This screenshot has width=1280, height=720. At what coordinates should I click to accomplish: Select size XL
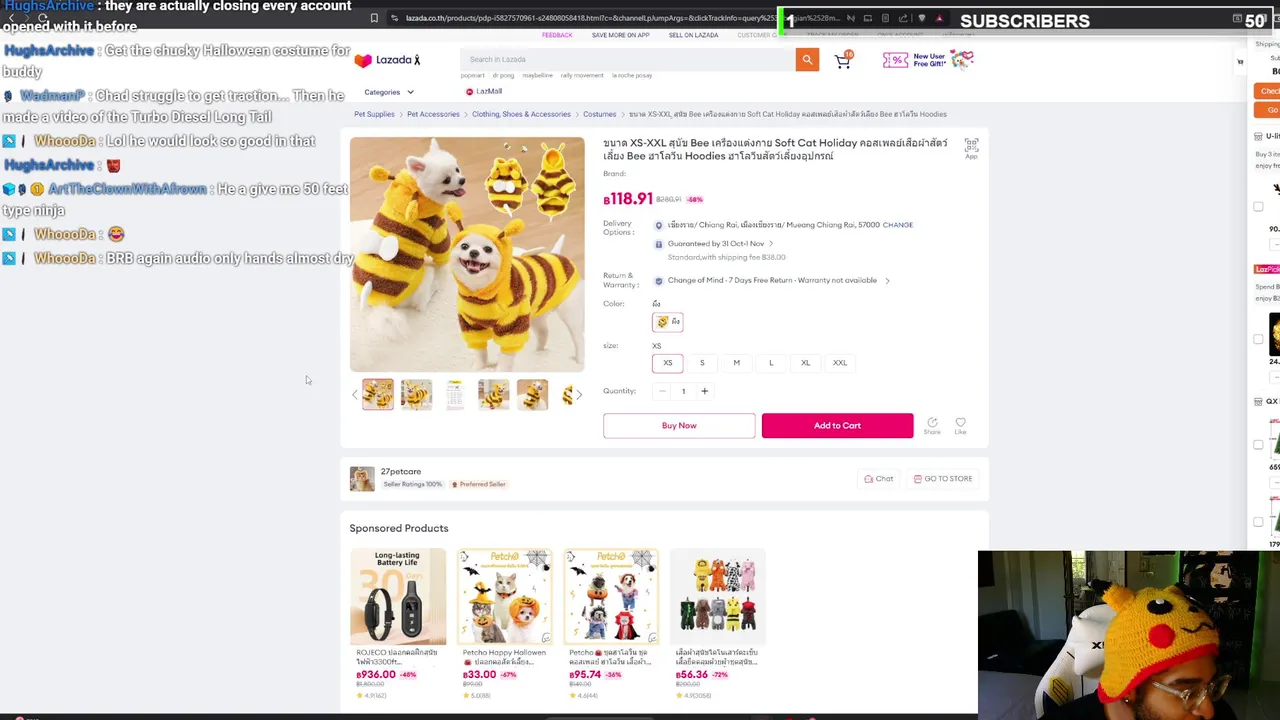coord(805,363)
